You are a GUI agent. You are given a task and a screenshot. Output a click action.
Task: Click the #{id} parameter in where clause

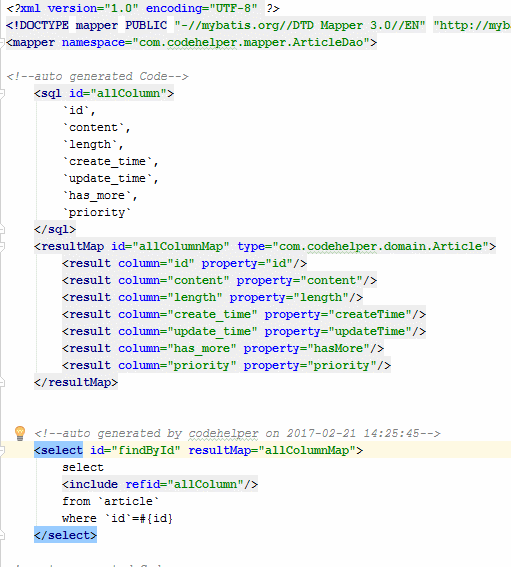point(156,518)
